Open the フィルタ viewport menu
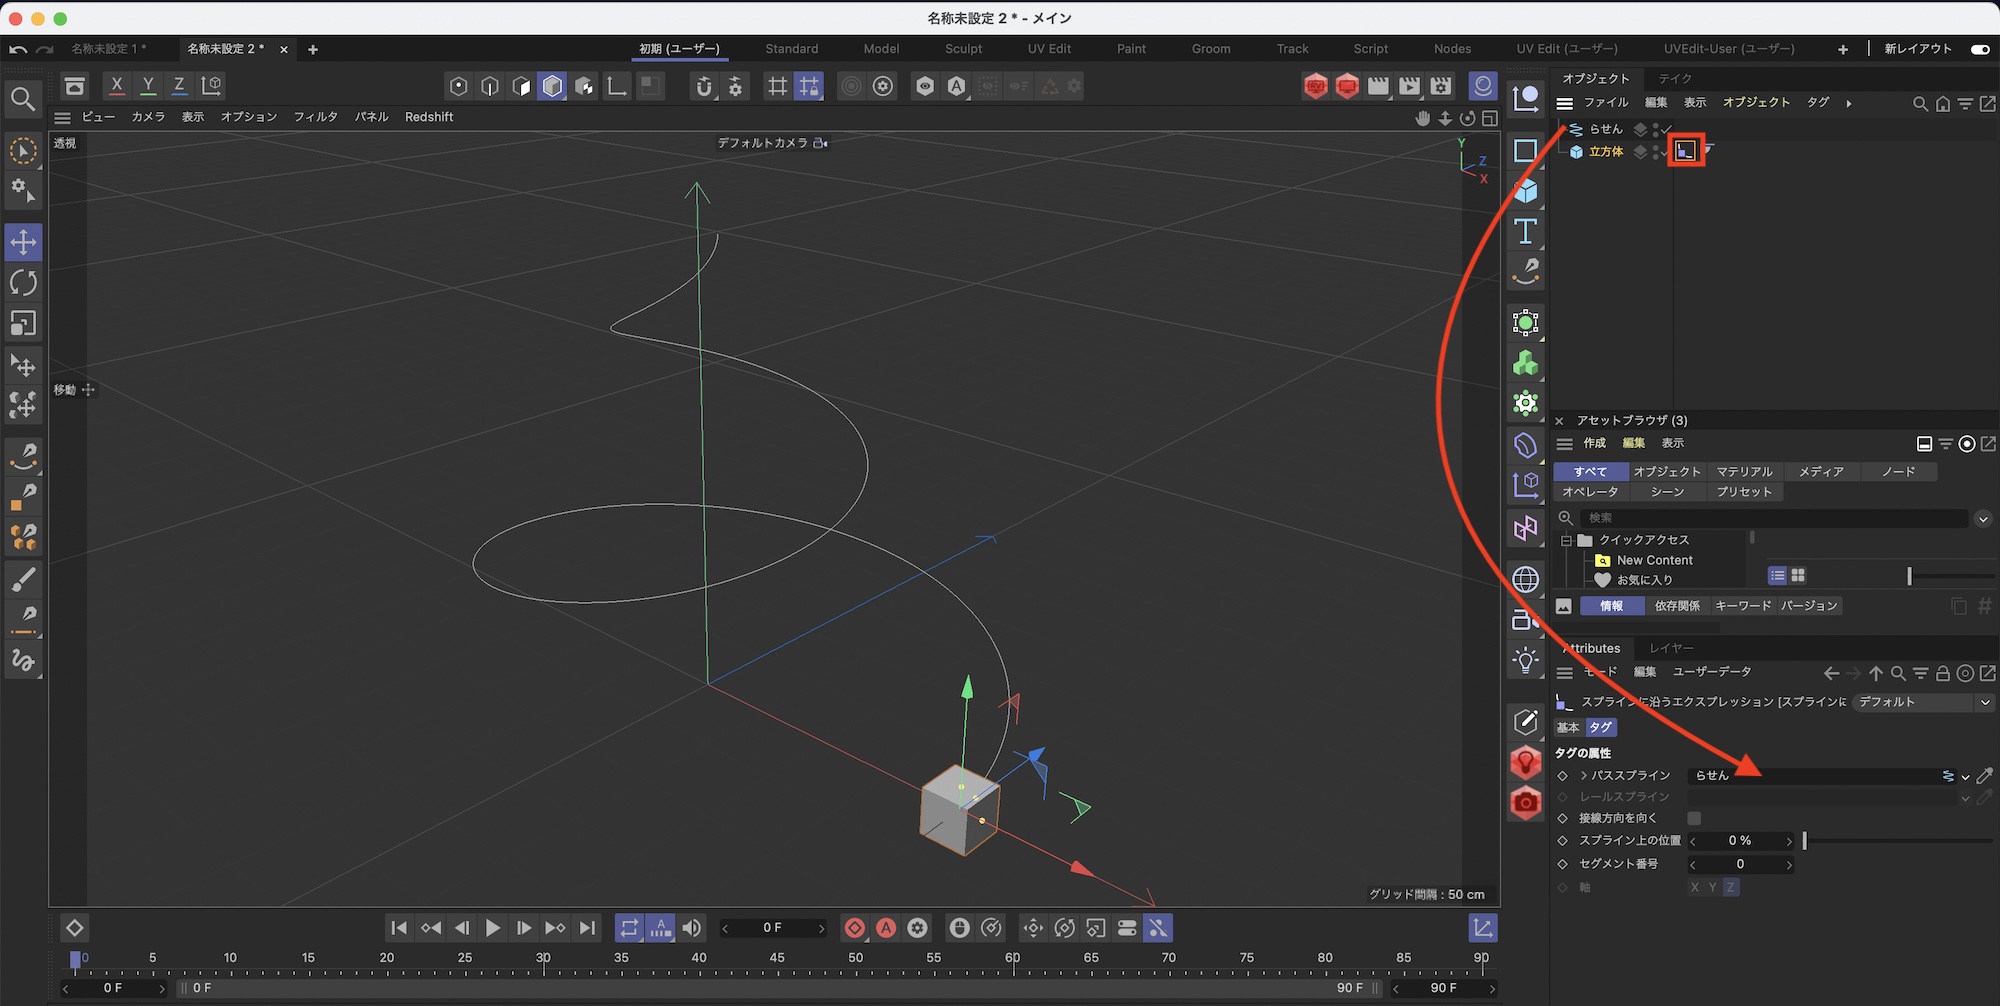 point(315,117)
